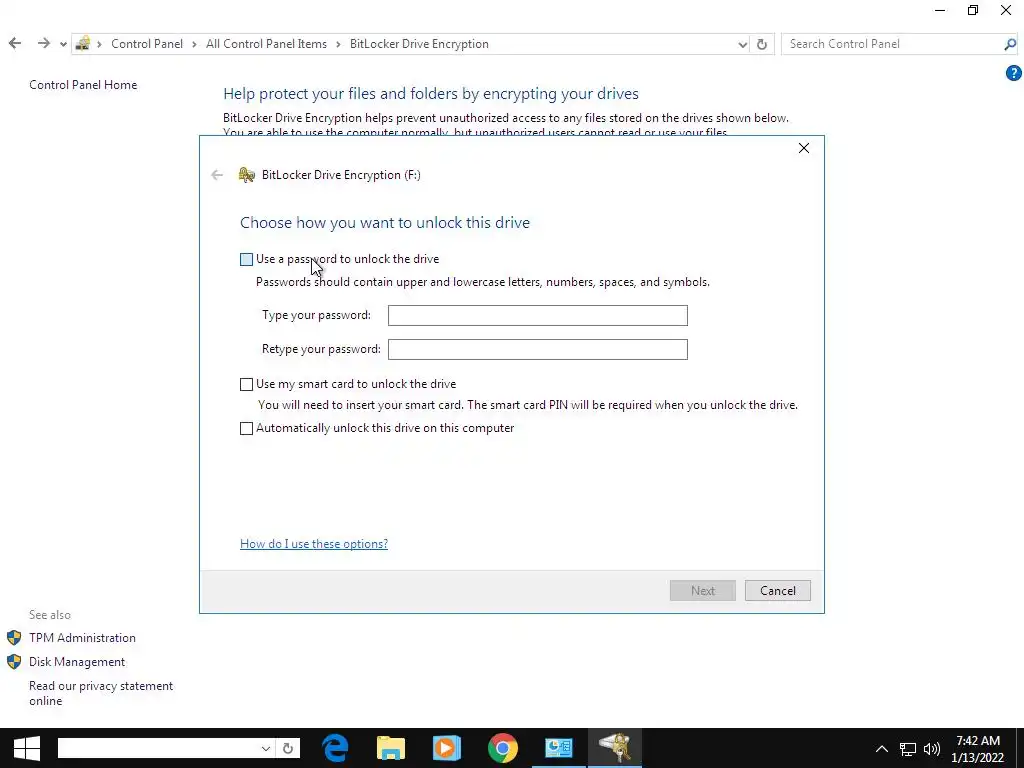Click the shield icon beside Disk Management
This screenshot has width=1024, height=768.
pyautogui.click(x=14, y=662)
